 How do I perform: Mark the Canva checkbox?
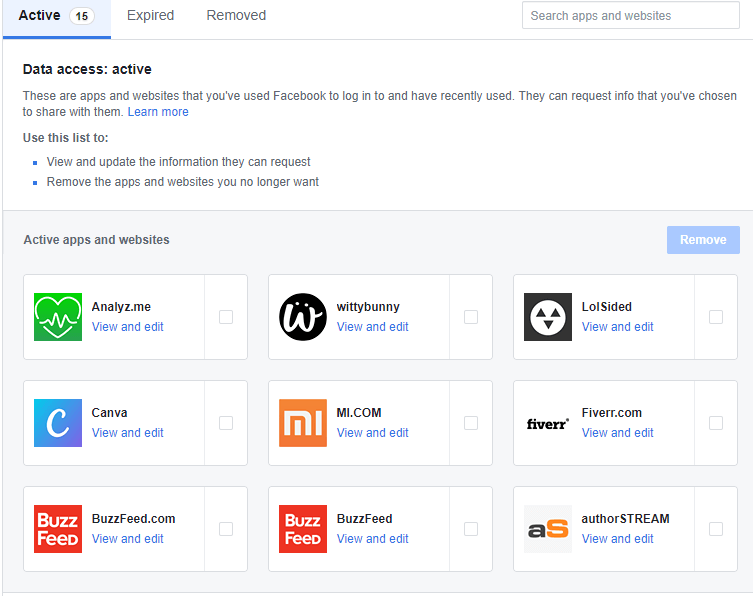pos(226,423)
